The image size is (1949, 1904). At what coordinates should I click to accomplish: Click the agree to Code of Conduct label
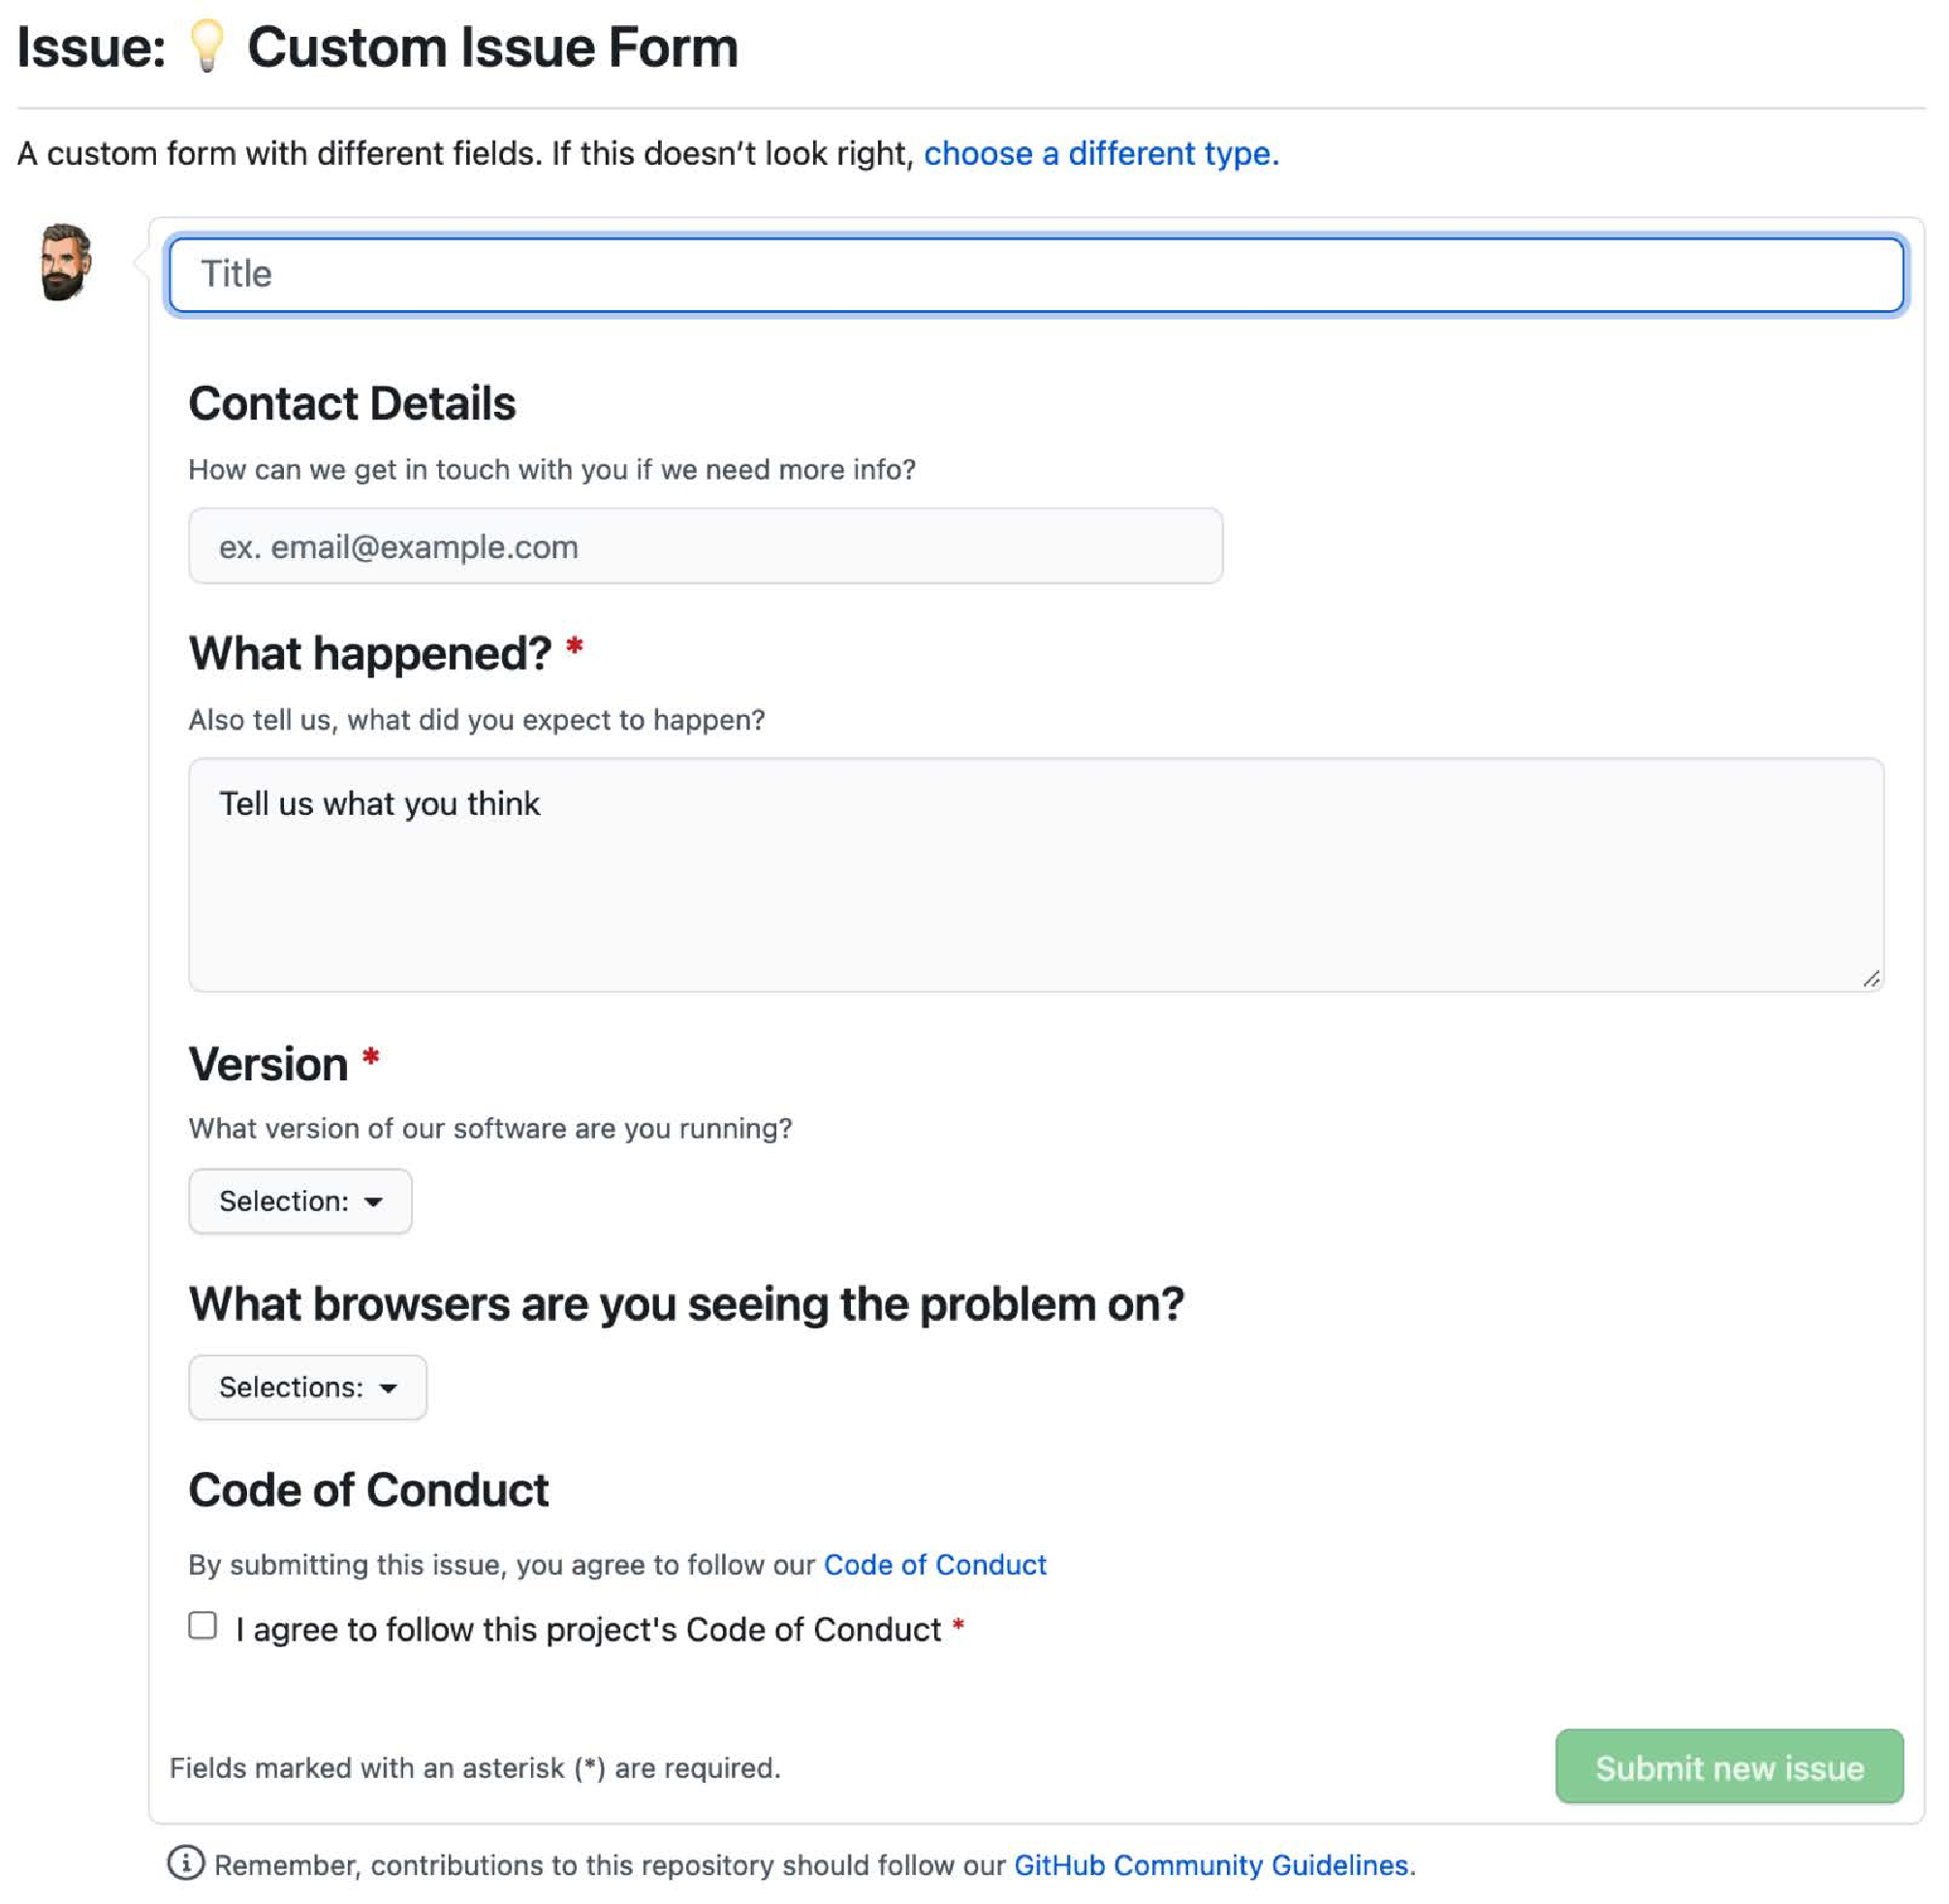point(589,1630)
